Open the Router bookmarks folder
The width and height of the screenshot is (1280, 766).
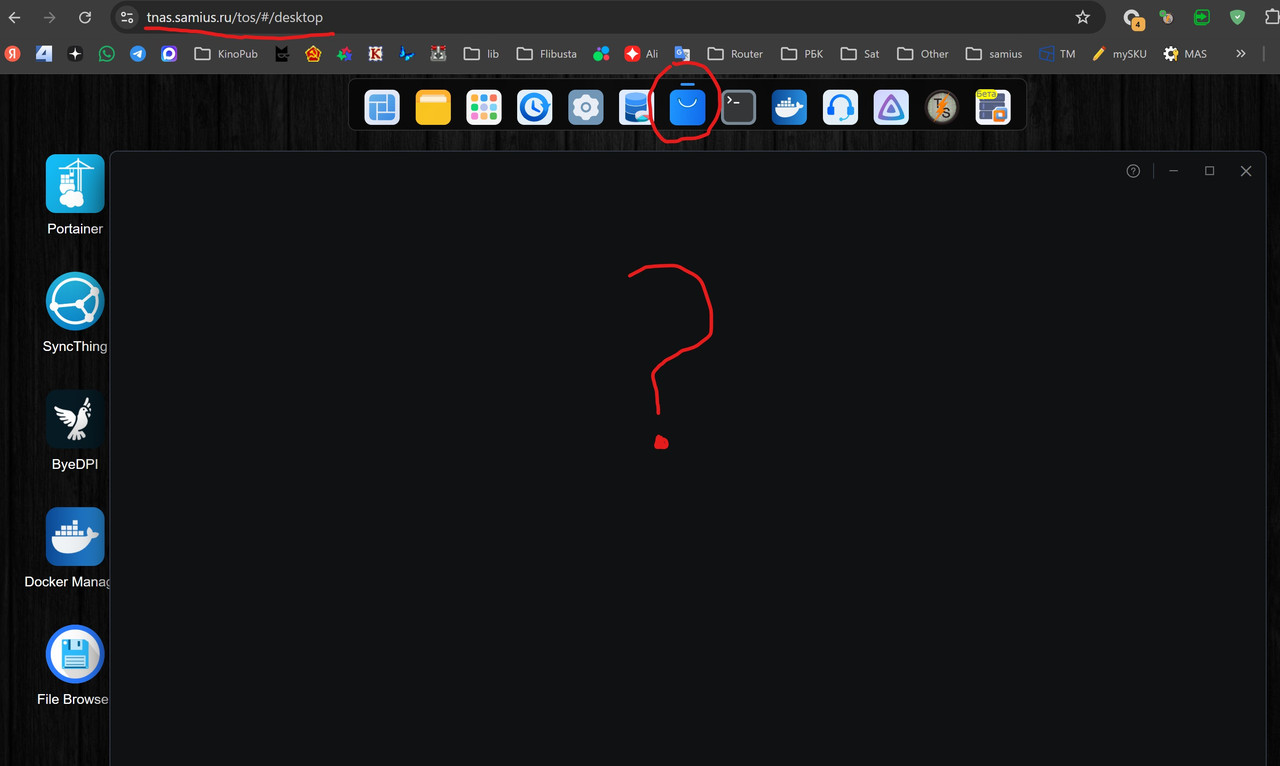coord(735,54)
